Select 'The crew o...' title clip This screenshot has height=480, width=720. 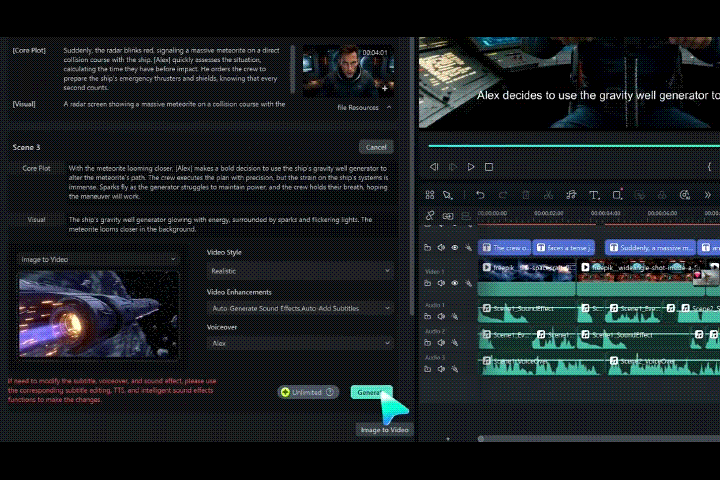[x=505, y=248]
